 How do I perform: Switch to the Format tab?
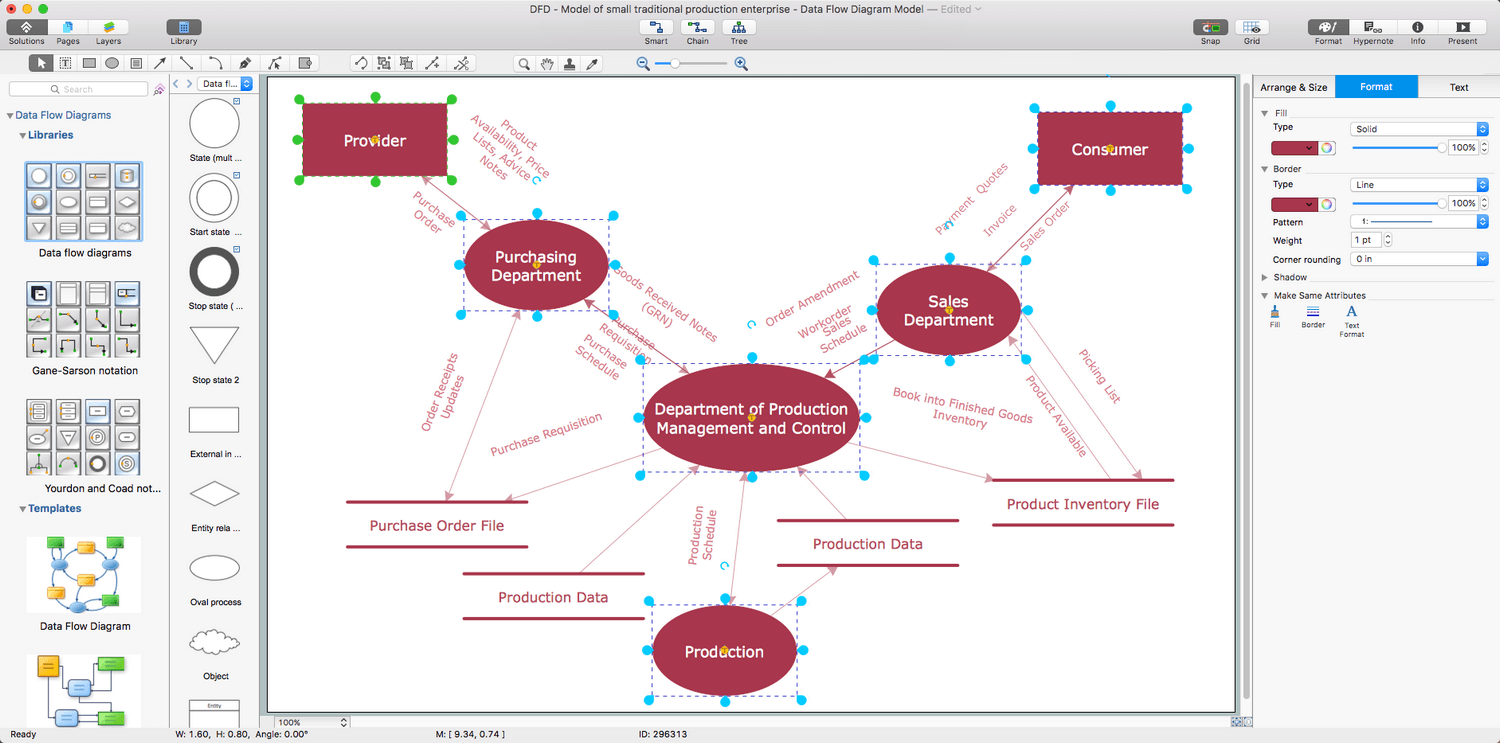(1376, 87)
